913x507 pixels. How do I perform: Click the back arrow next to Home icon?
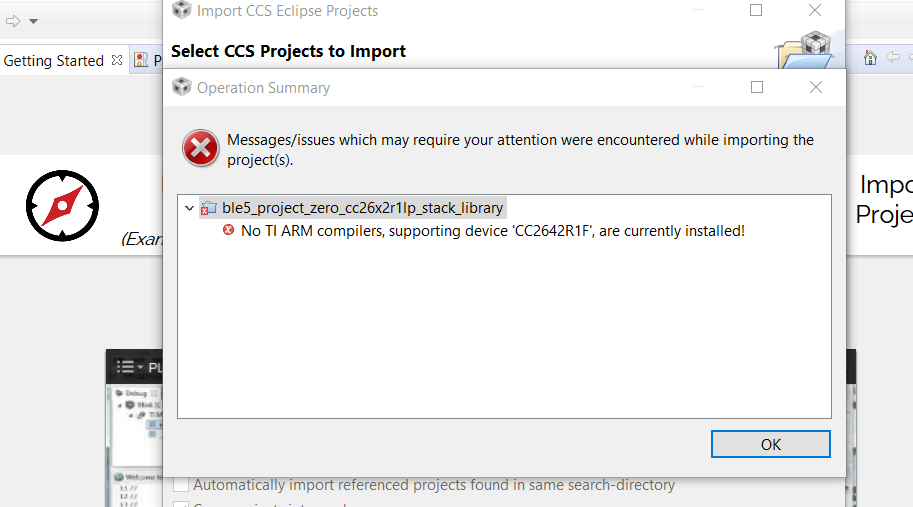[893, 58]
